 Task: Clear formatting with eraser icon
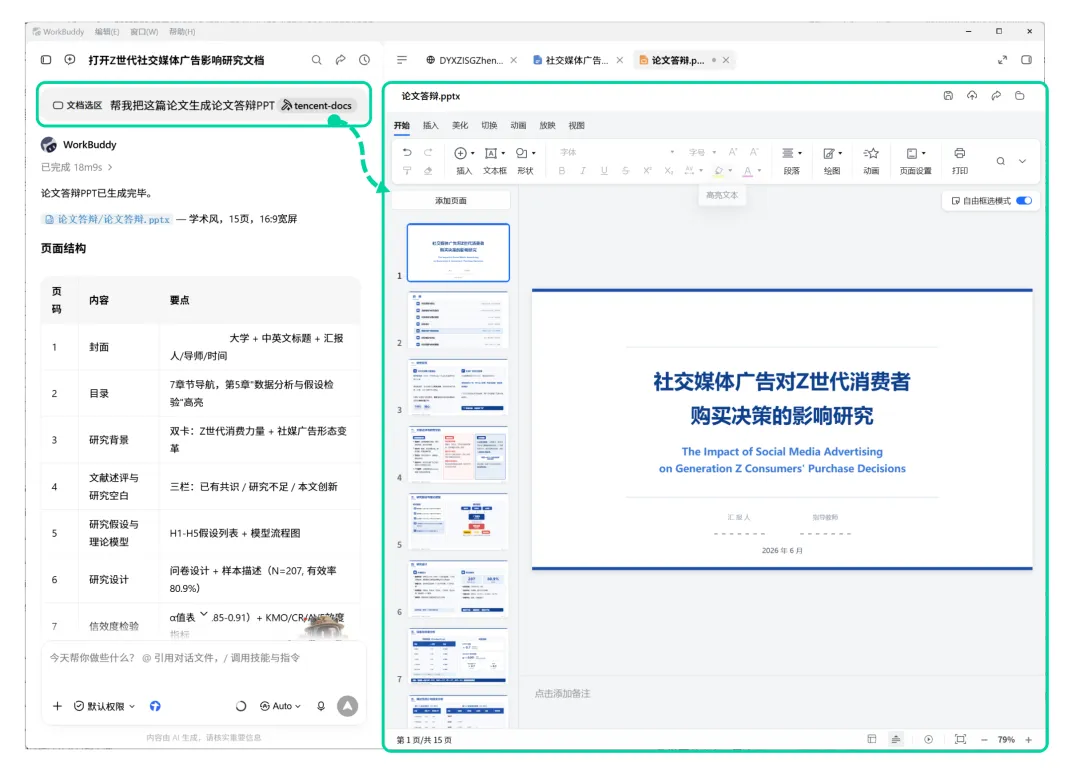(428, 171)
